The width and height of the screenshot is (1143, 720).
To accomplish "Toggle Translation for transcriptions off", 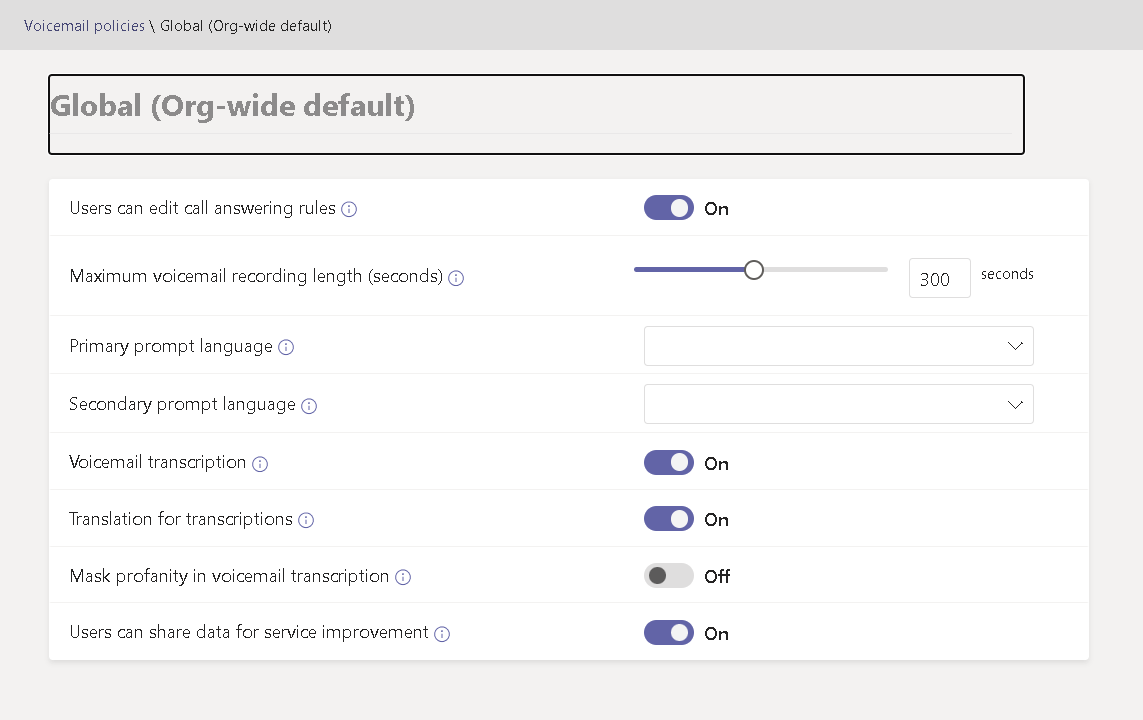I will pos(669,519).
